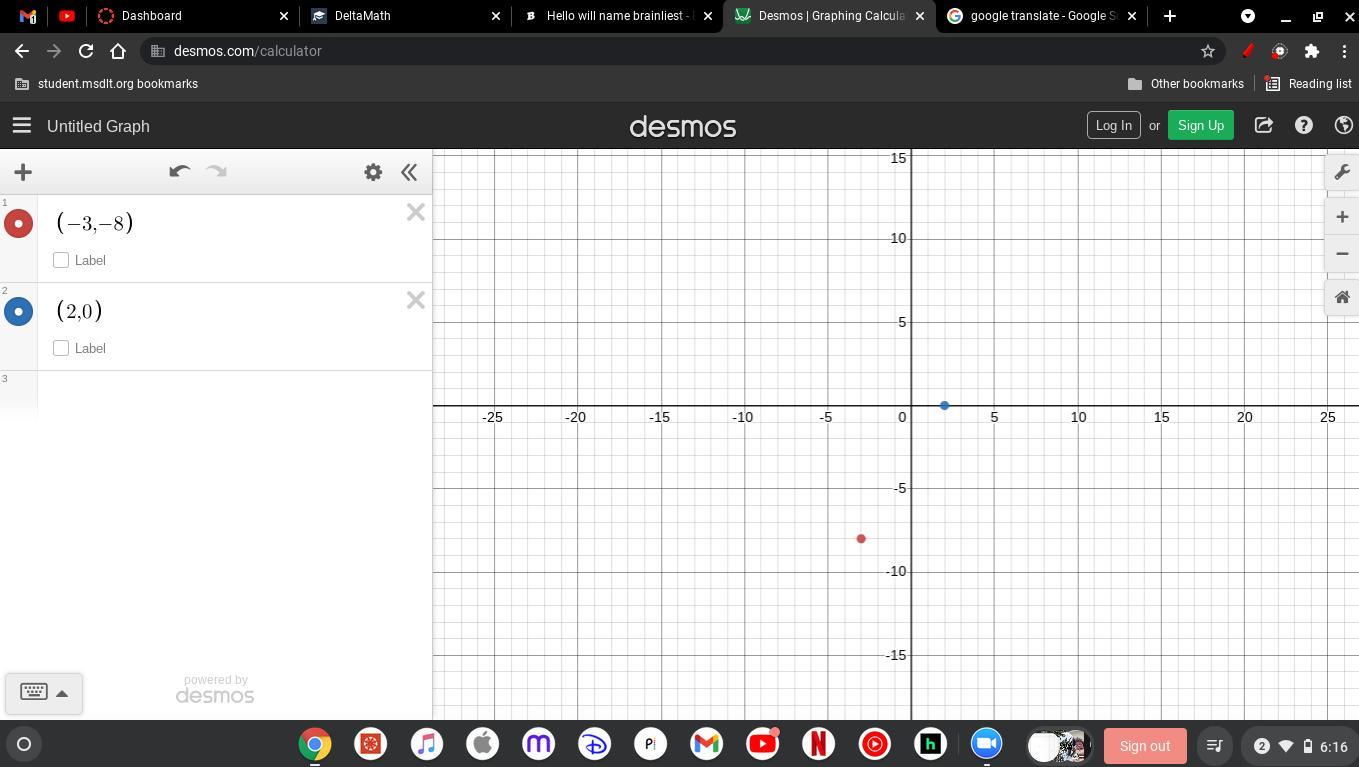Zoom in on the graph

(1342, 217)
